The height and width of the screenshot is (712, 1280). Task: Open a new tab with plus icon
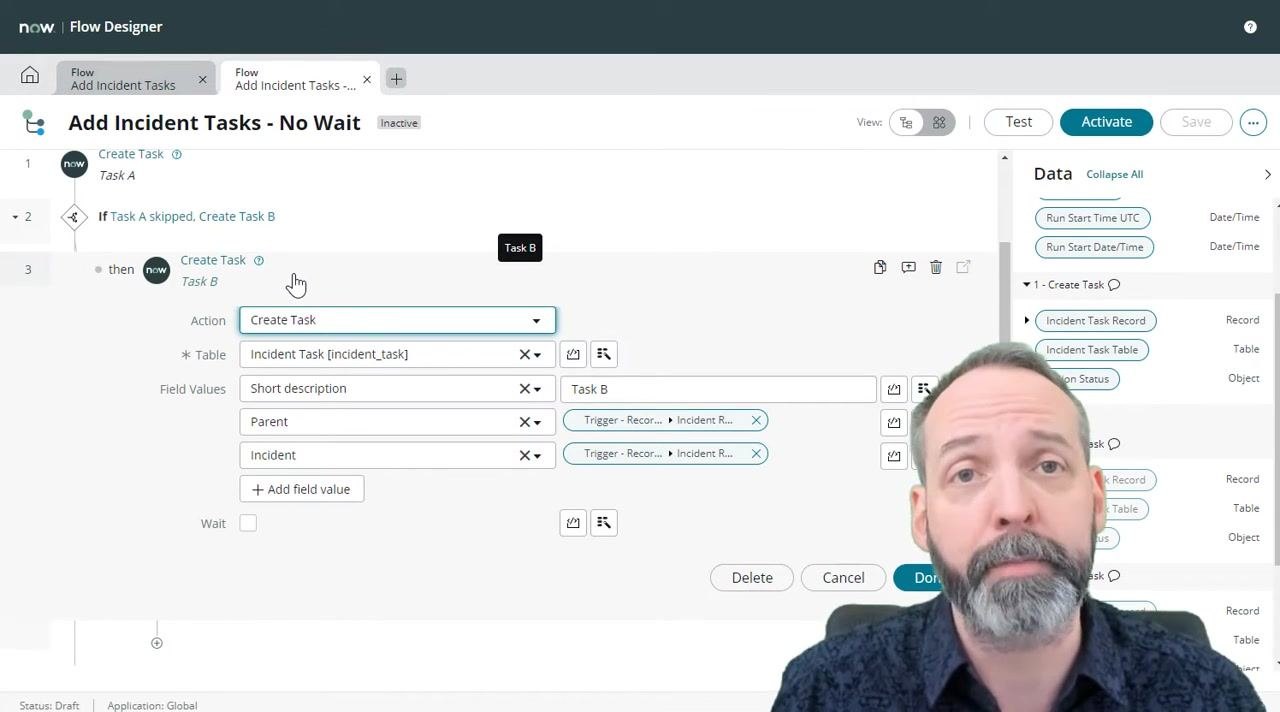(x=396, y=78)
